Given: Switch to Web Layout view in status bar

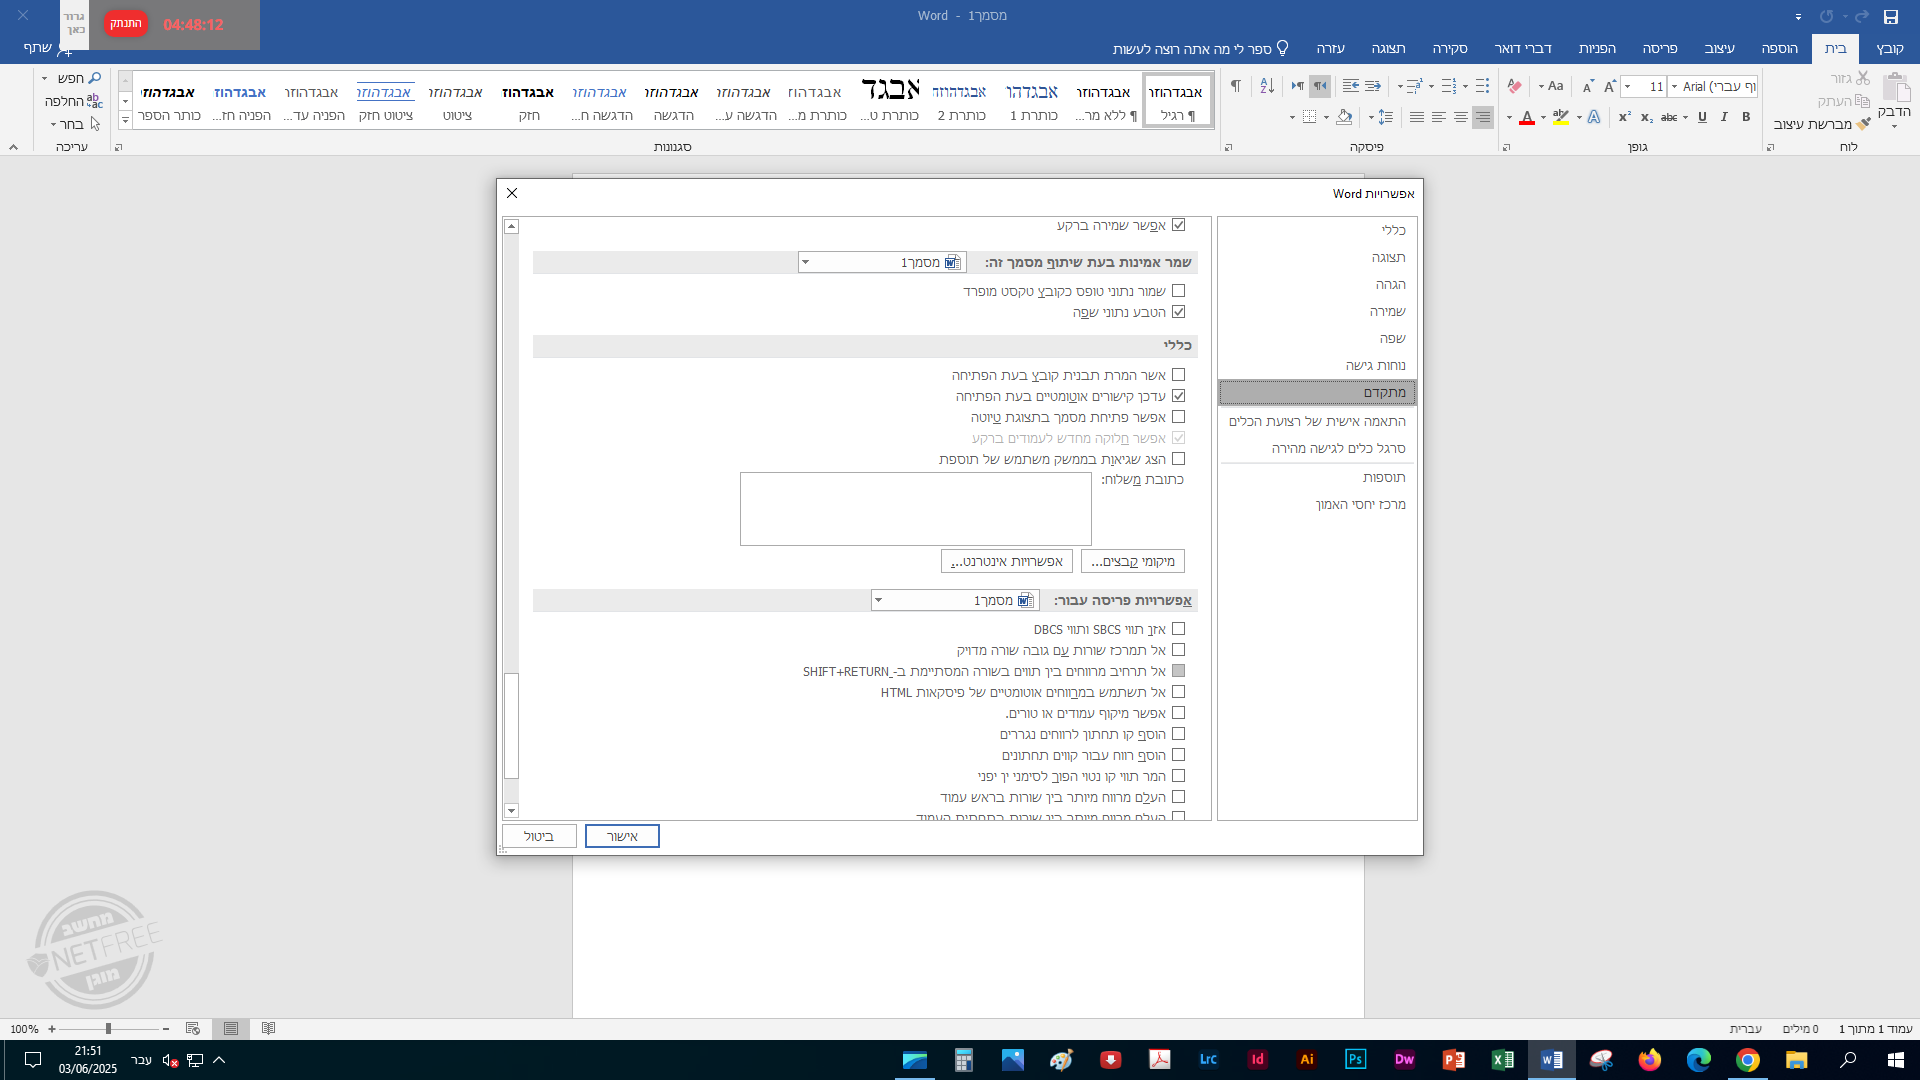Looking at the screenshot, I should point(193,1028).
